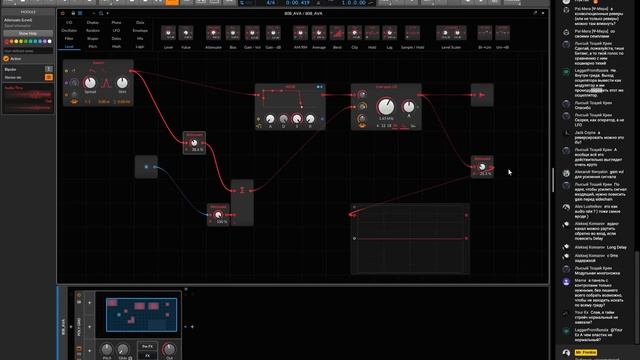The width and height of the screenshot is (640, 360).
Task: Pick the yellow color swatch in inspector
Action: click(16, 42)
